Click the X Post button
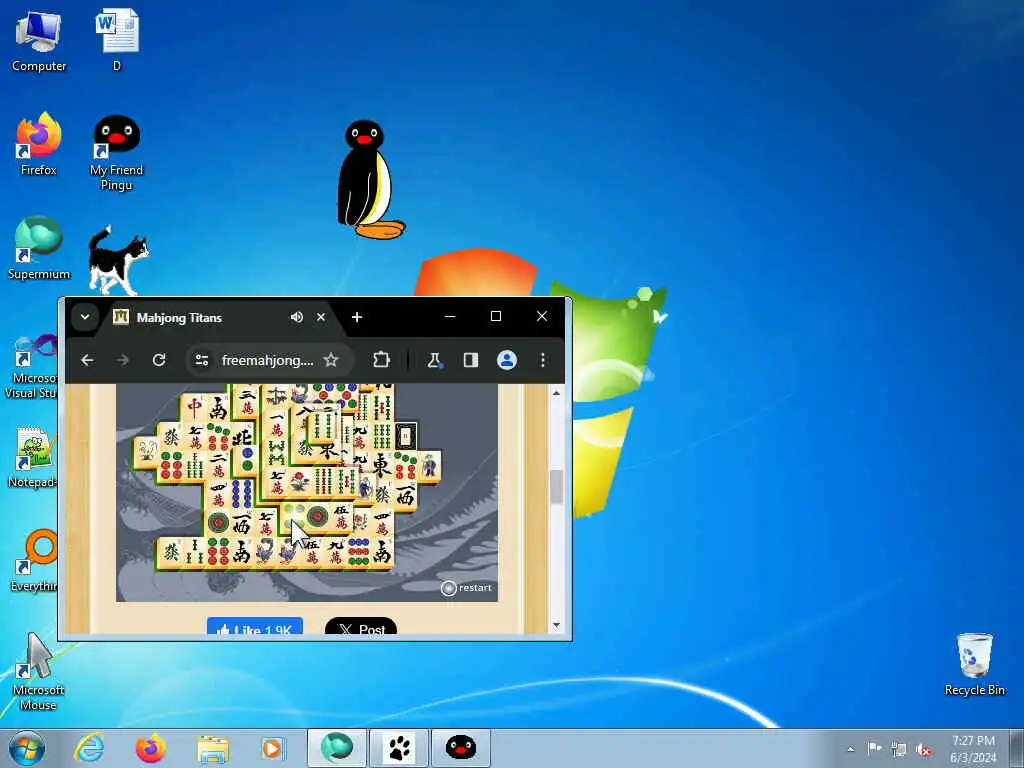Screen dimensions: 1024x768 360,626
